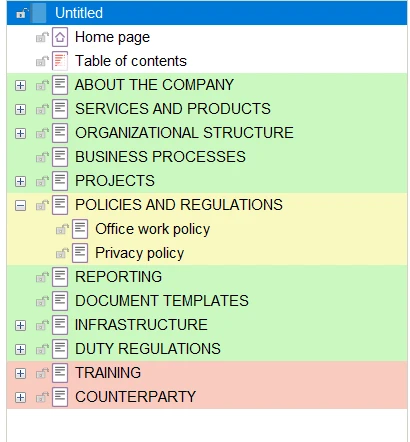The image size is (410, 442).
Task: Expand the ABOUT THE COMPANY node
Action: [20, 86]
